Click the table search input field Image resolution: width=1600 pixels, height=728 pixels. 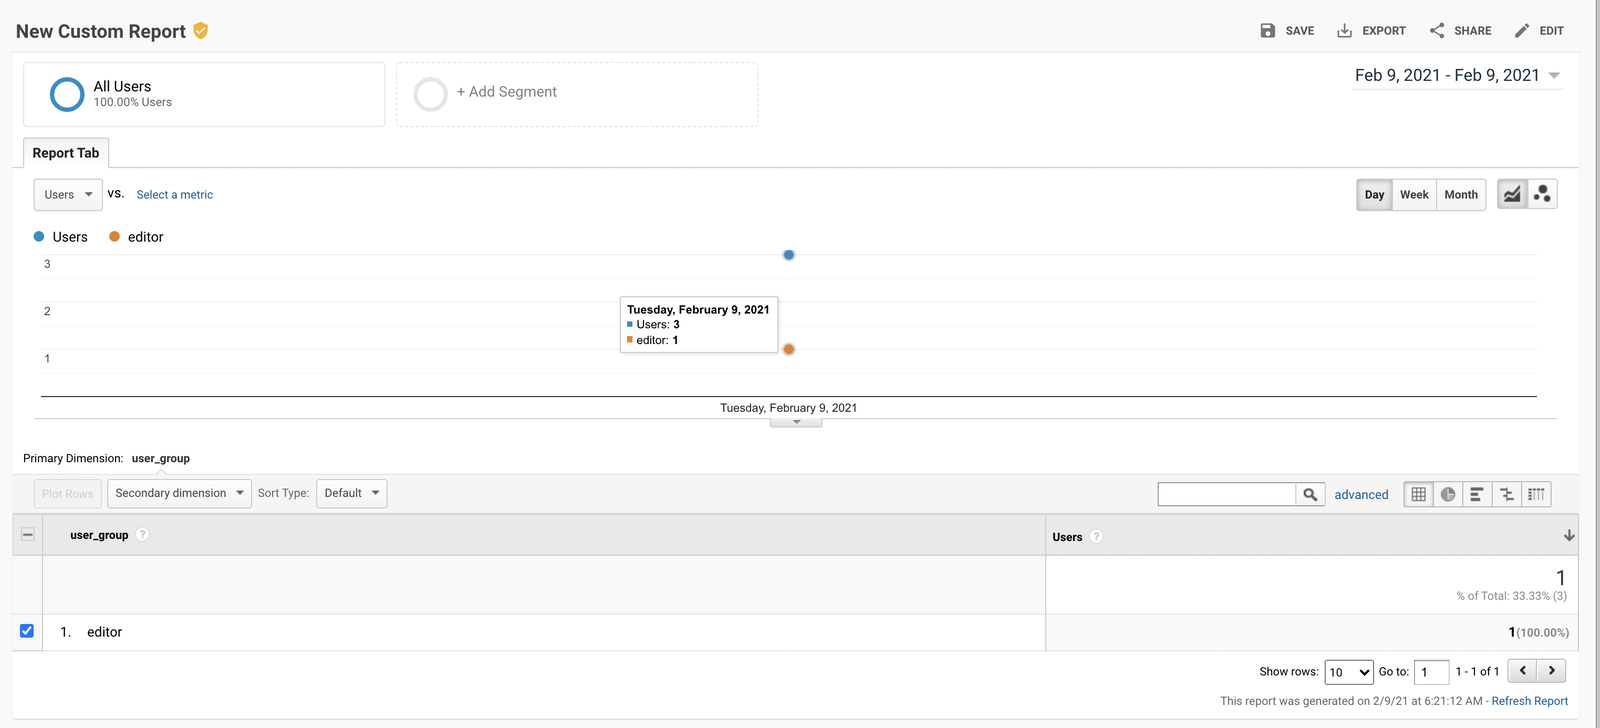(1226, 494)
